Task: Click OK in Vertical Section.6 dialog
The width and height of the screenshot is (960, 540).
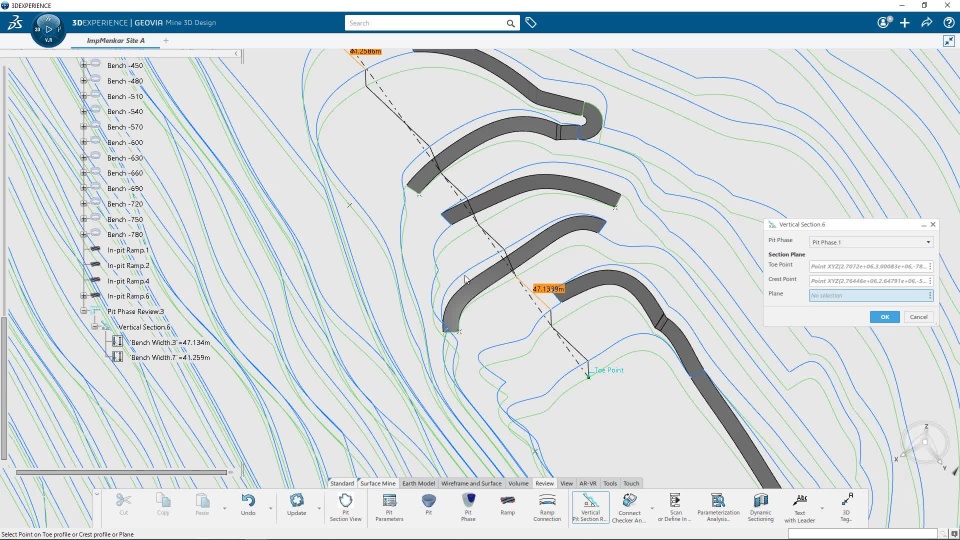Action: [885, 317]
